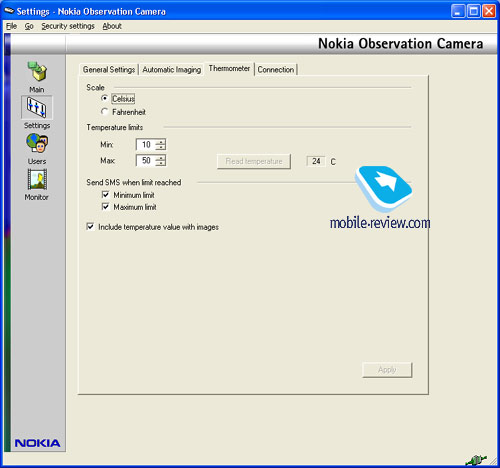Open the File menu
The width and height of the screenshot is (500, 468).
[x=11, y=26]
